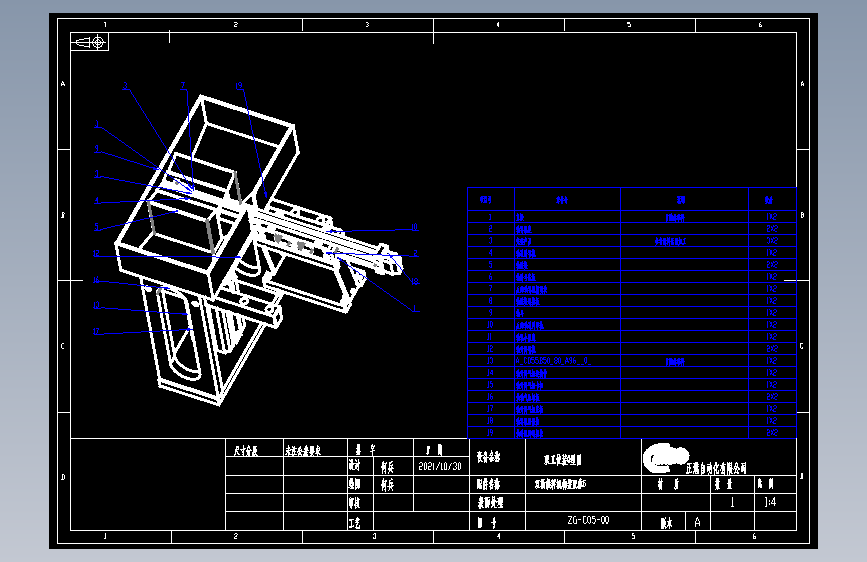Select the company name text beside the logo

point(716,469)
